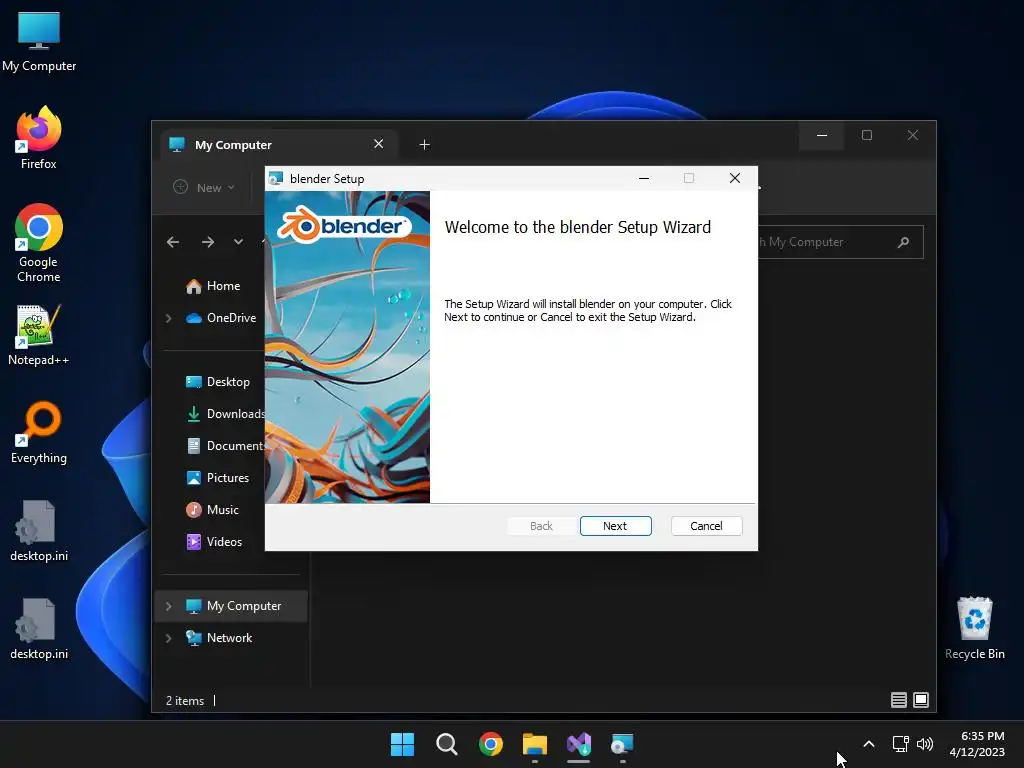Open clock and date in taskbar
Screen dimensions: 1024x768
click(x=977, y=744)
